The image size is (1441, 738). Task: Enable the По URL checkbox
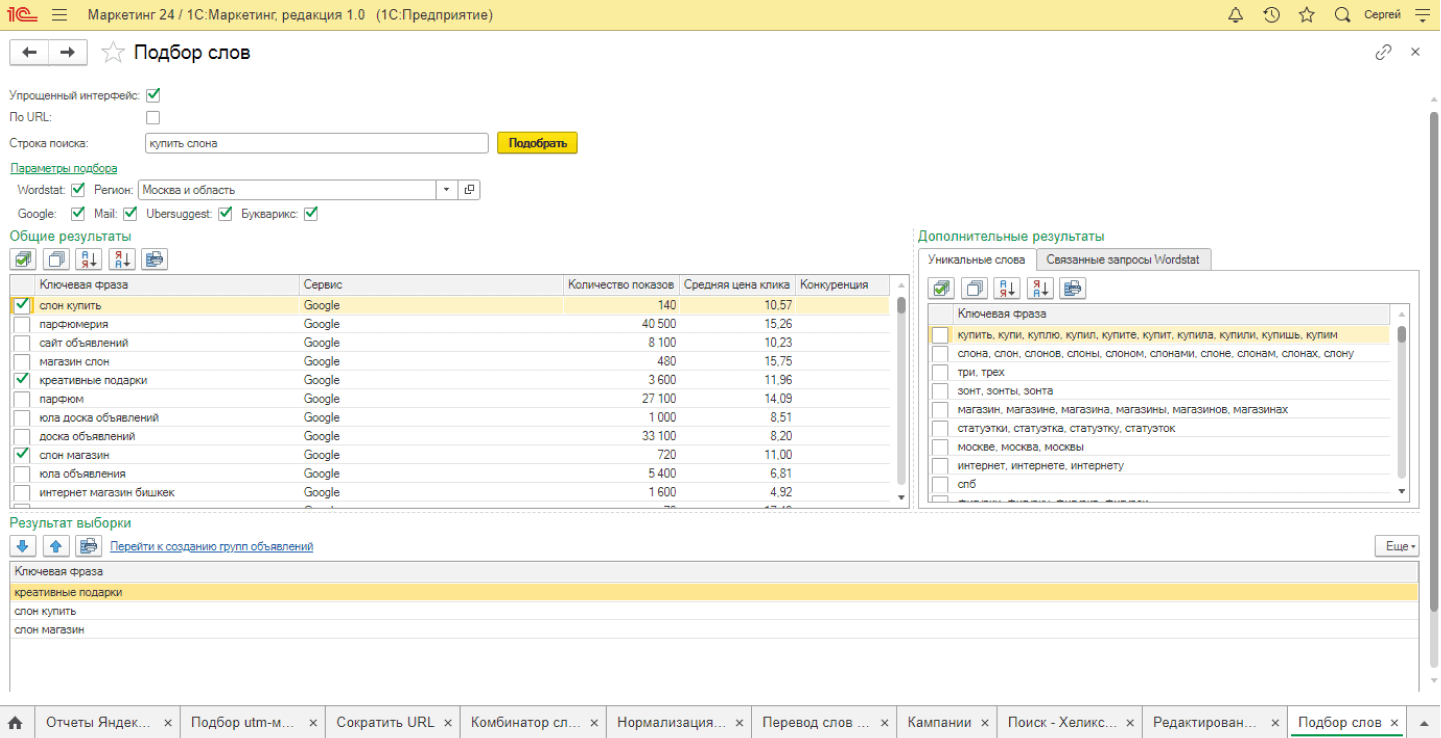pyautogui.click(x=153, y=117)
